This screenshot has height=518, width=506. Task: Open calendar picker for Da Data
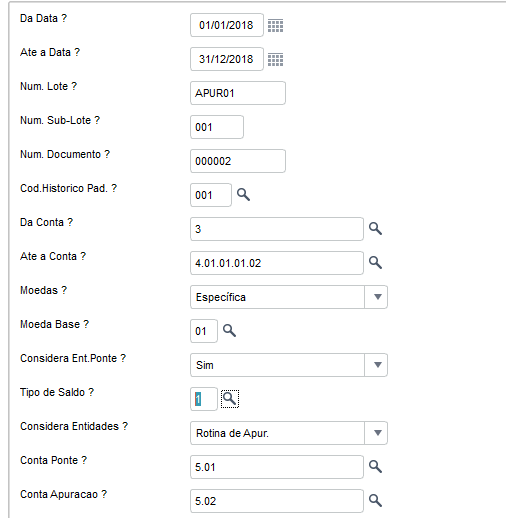(275, 25)
